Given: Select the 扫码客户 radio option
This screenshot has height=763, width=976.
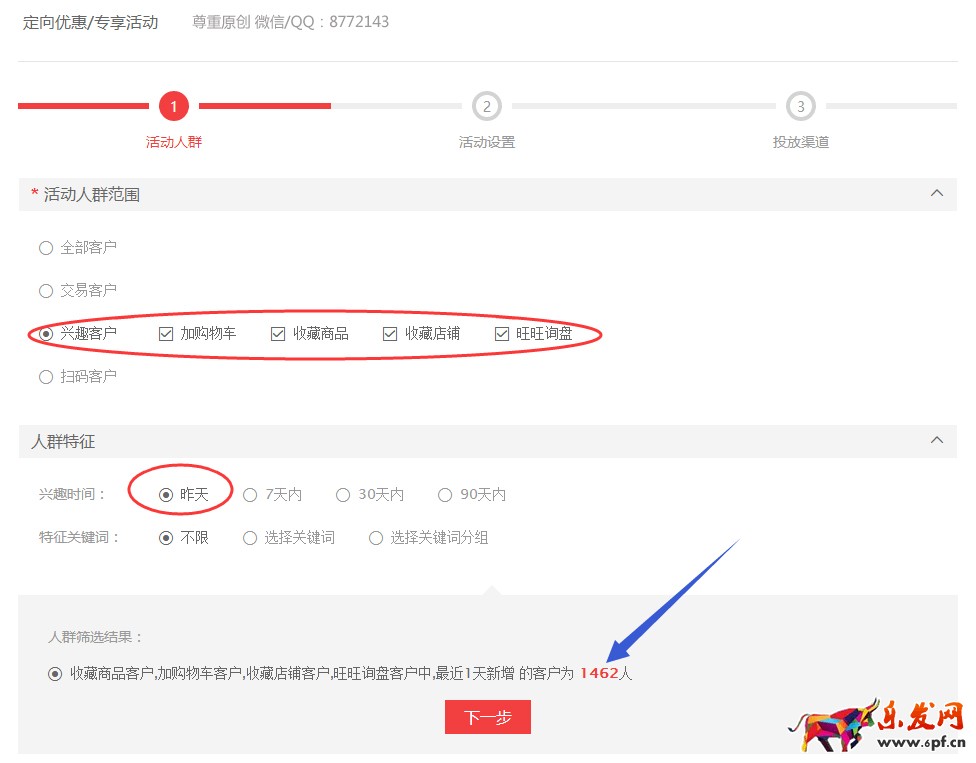Looking at the screenshot, I should [x=46, y=377].
